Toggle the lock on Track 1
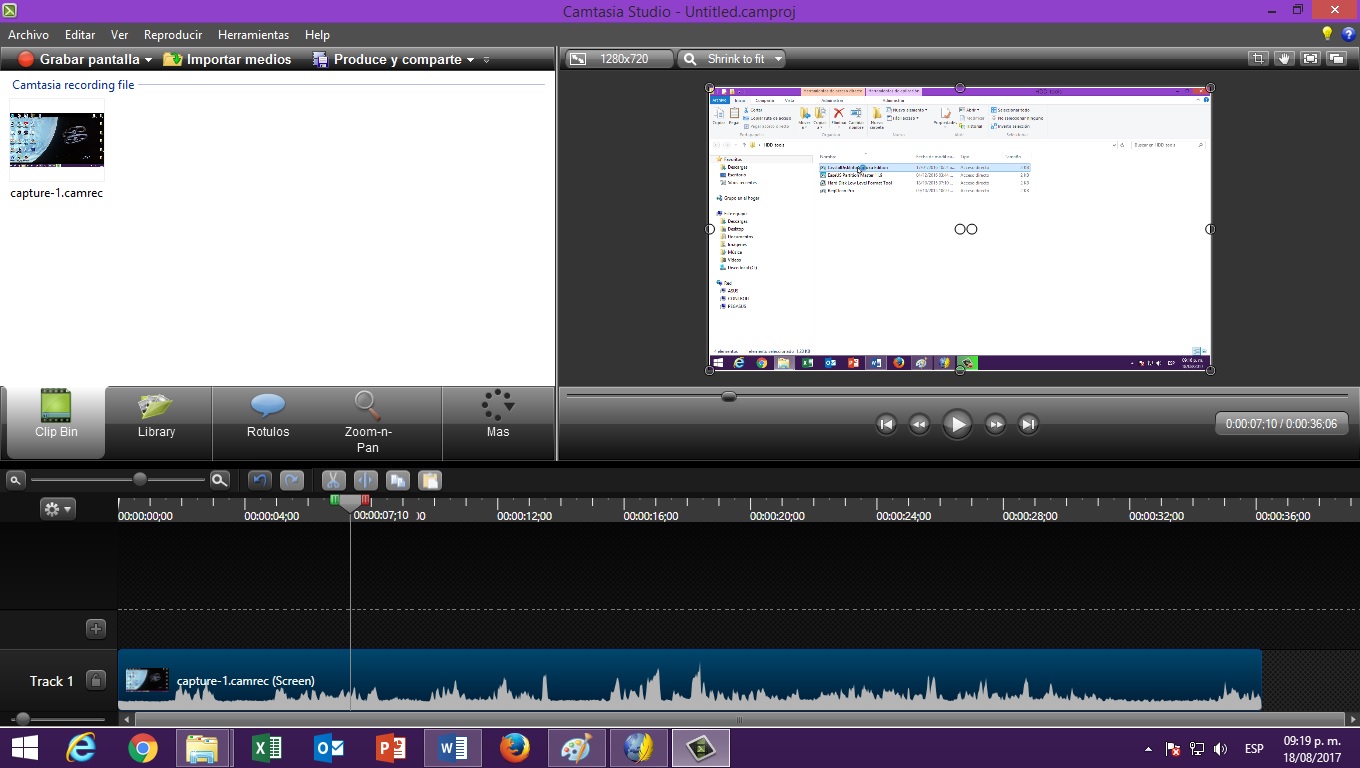The height and width of the screenshot is (768, 1360). (x=96, y=681)
